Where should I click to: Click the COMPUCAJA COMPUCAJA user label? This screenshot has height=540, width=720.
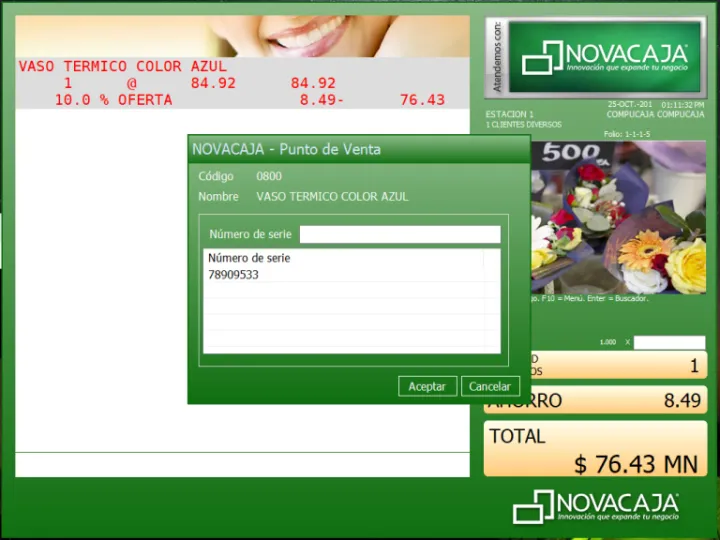(655, 114)
